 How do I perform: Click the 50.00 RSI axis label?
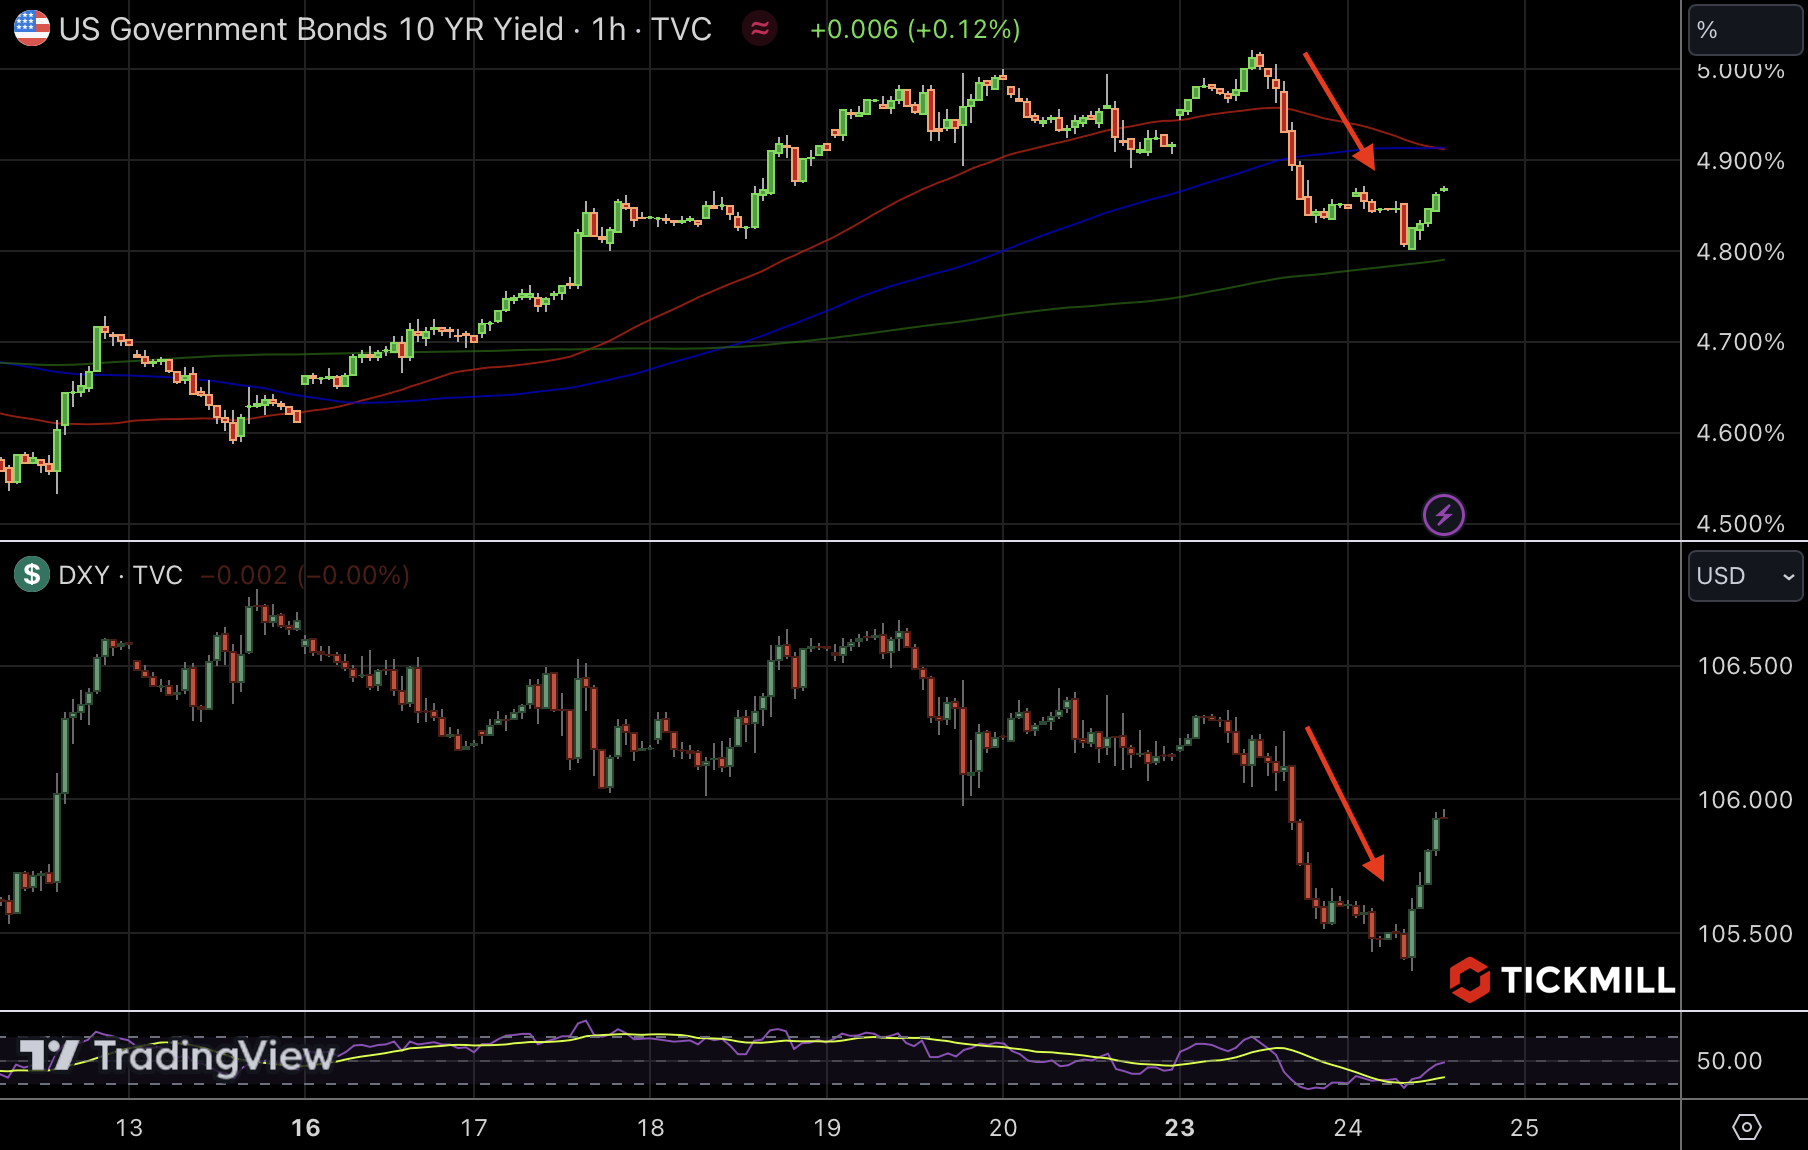(1729, 1061)
